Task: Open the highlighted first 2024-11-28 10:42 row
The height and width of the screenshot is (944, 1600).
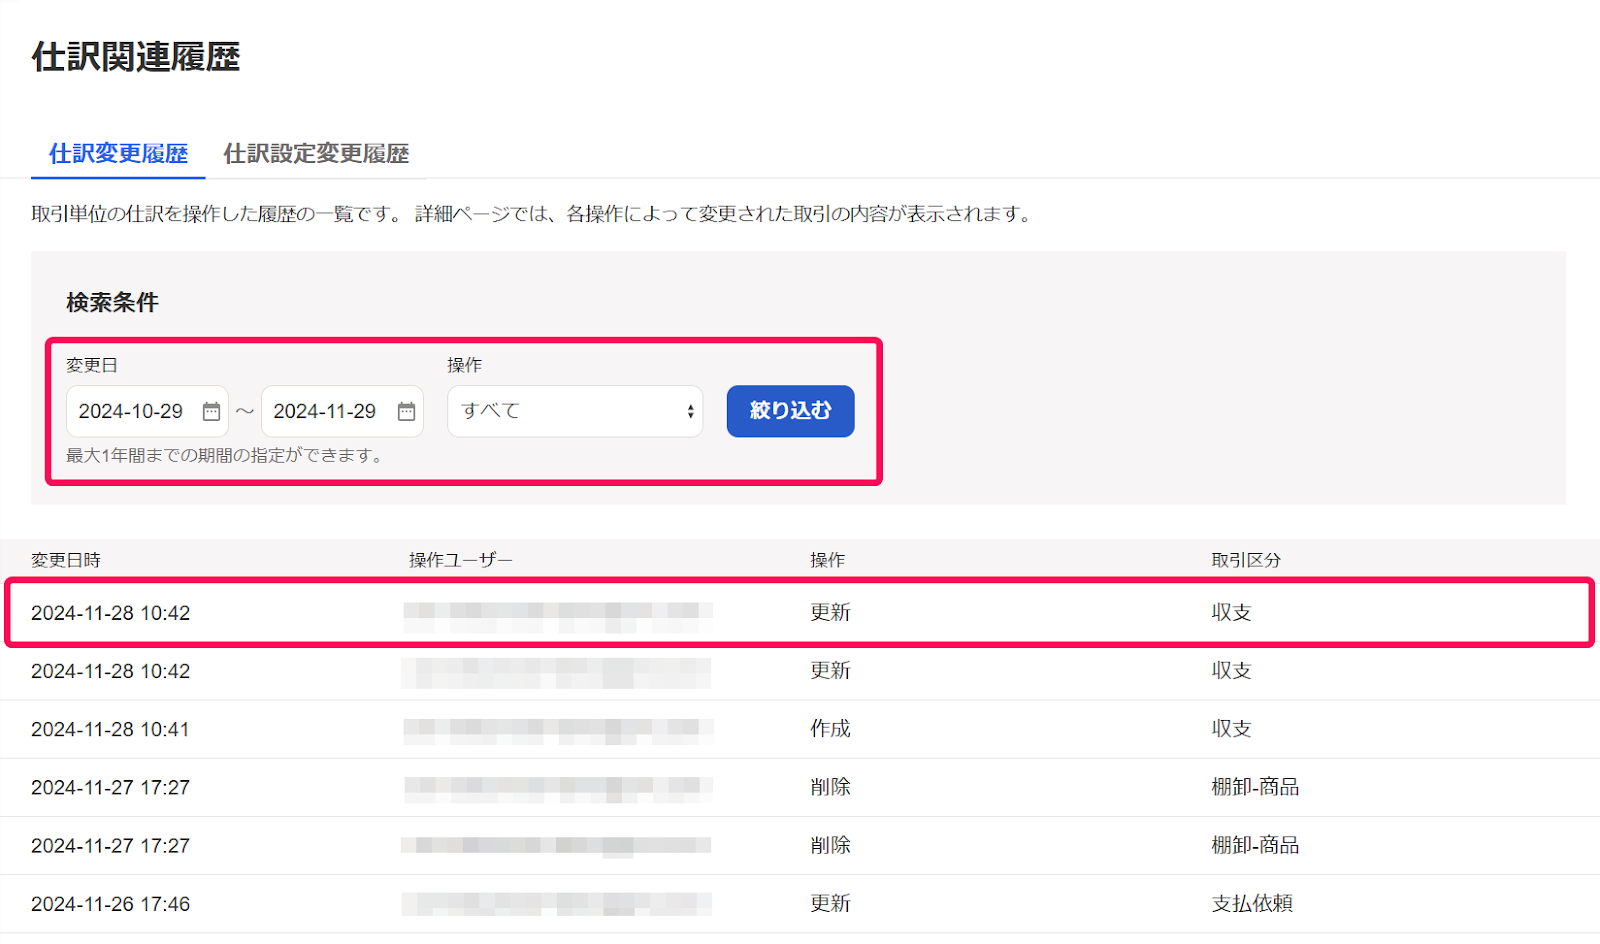Action: tap(110, 613)
